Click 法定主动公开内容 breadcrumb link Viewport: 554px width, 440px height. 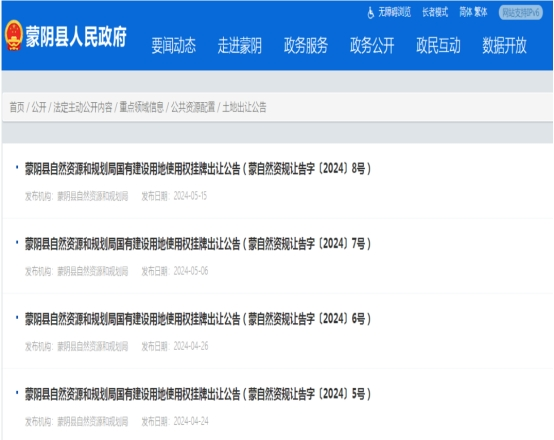click(x=83, y=107)
